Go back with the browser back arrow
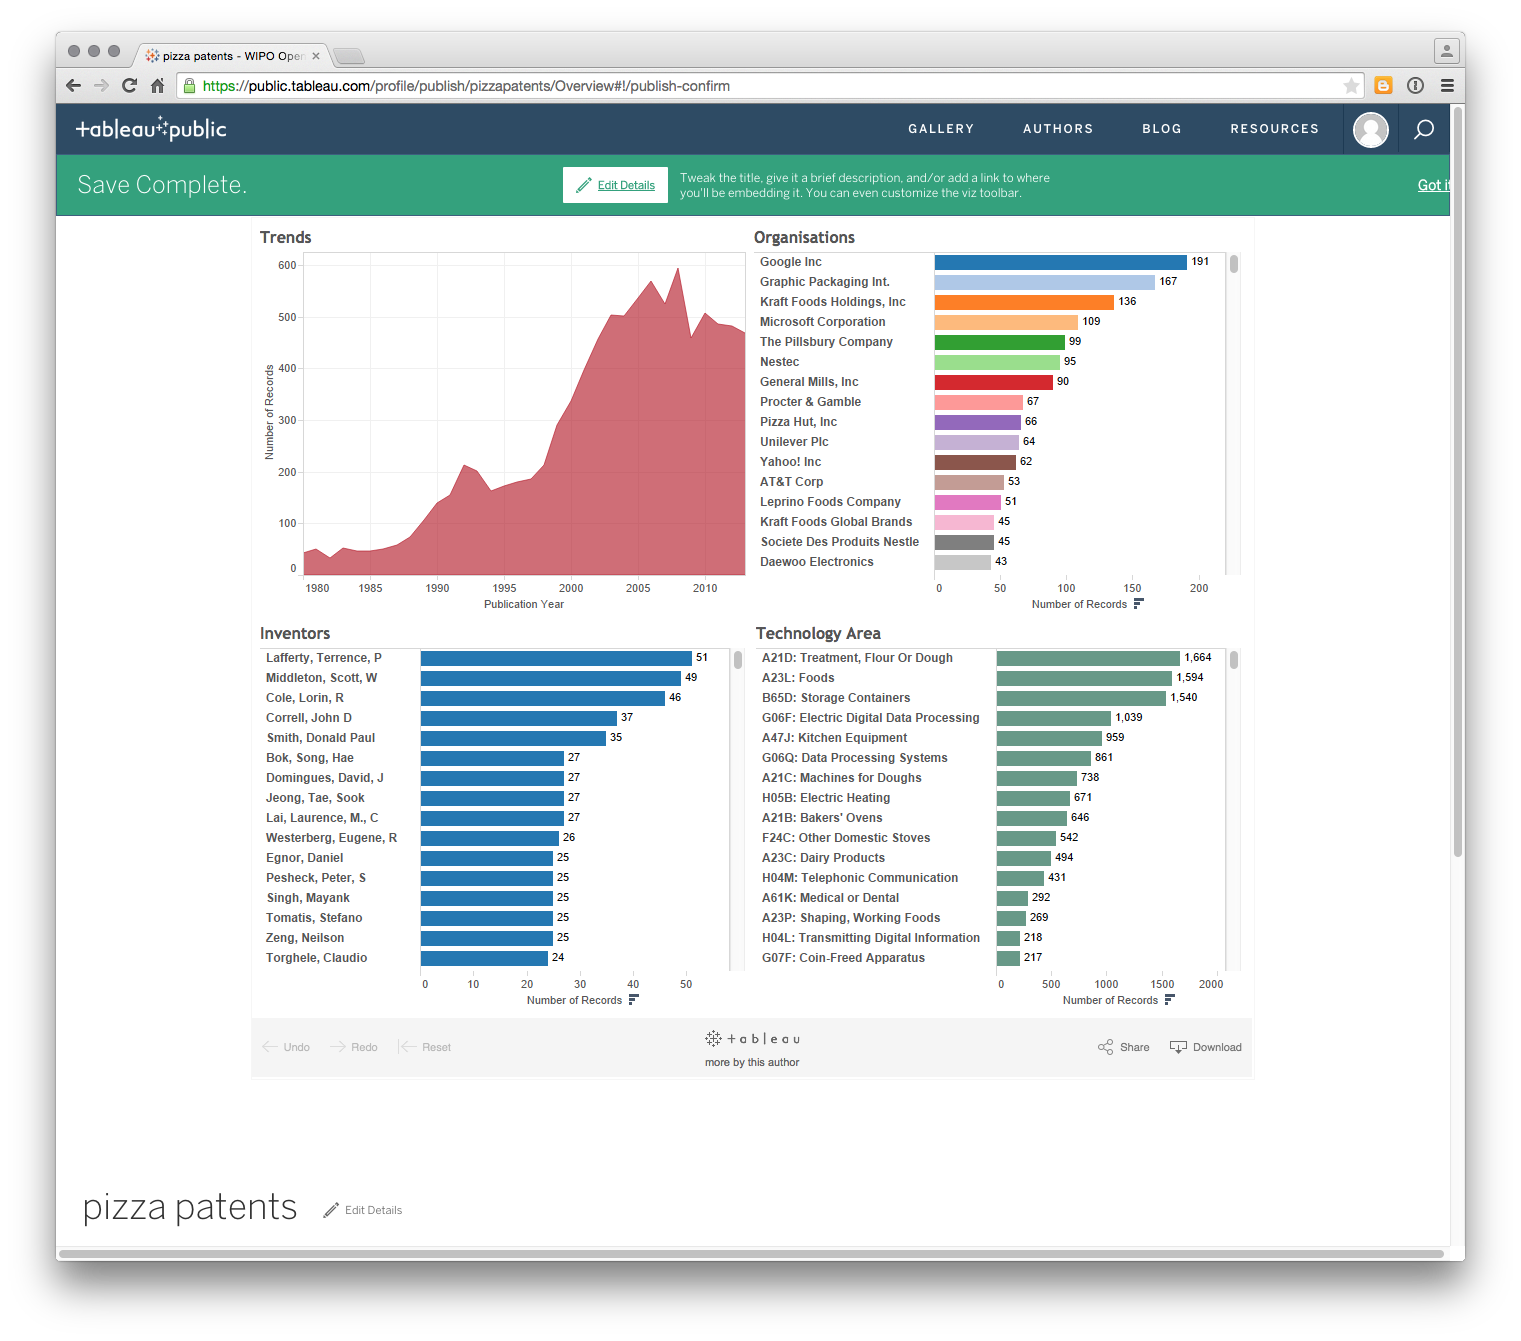This screenshot has width=1521, height=1341. (x=73, y=86)
